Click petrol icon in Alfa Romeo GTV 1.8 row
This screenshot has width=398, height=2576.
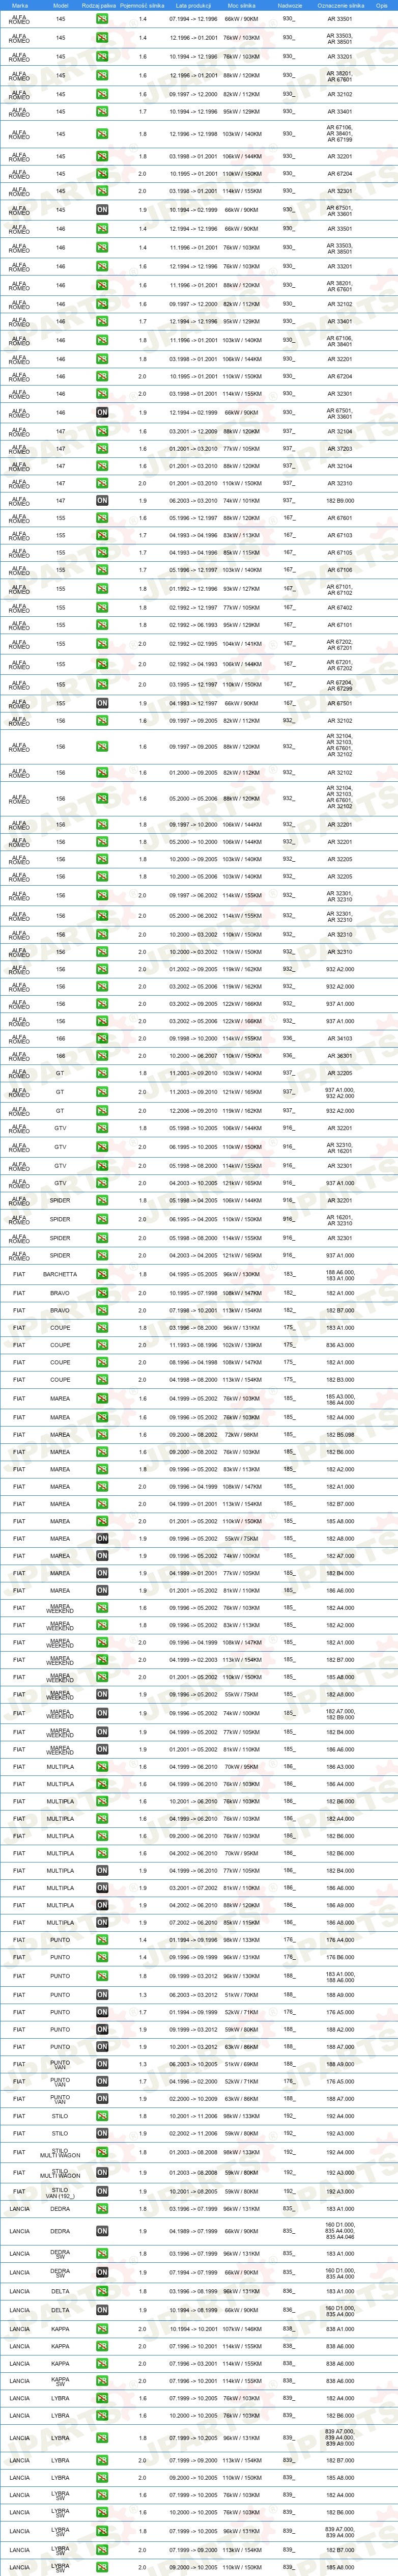[x=102, y=1128]
